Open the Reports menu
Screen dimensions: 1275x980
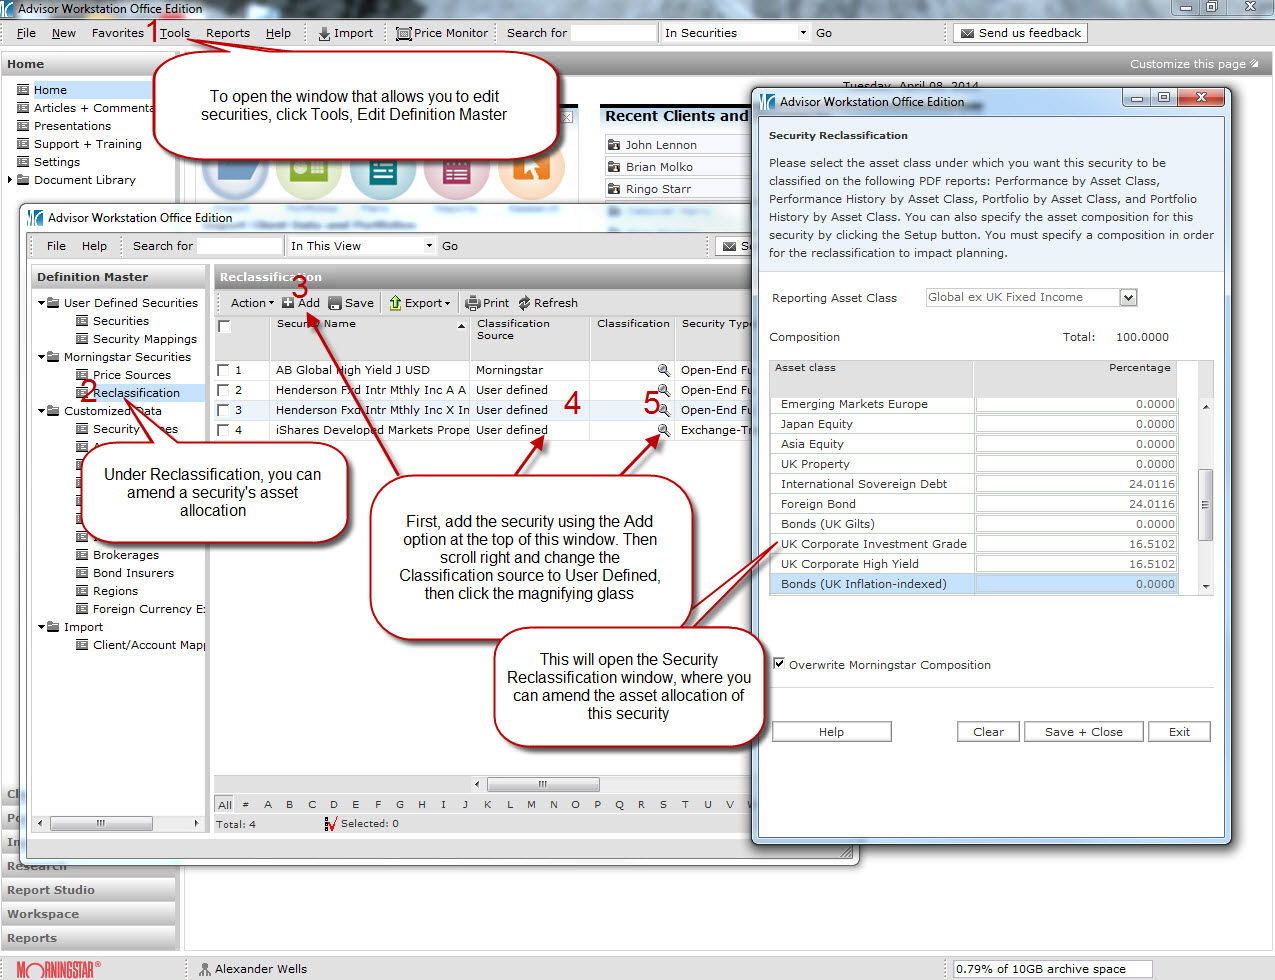coord(228,33)
